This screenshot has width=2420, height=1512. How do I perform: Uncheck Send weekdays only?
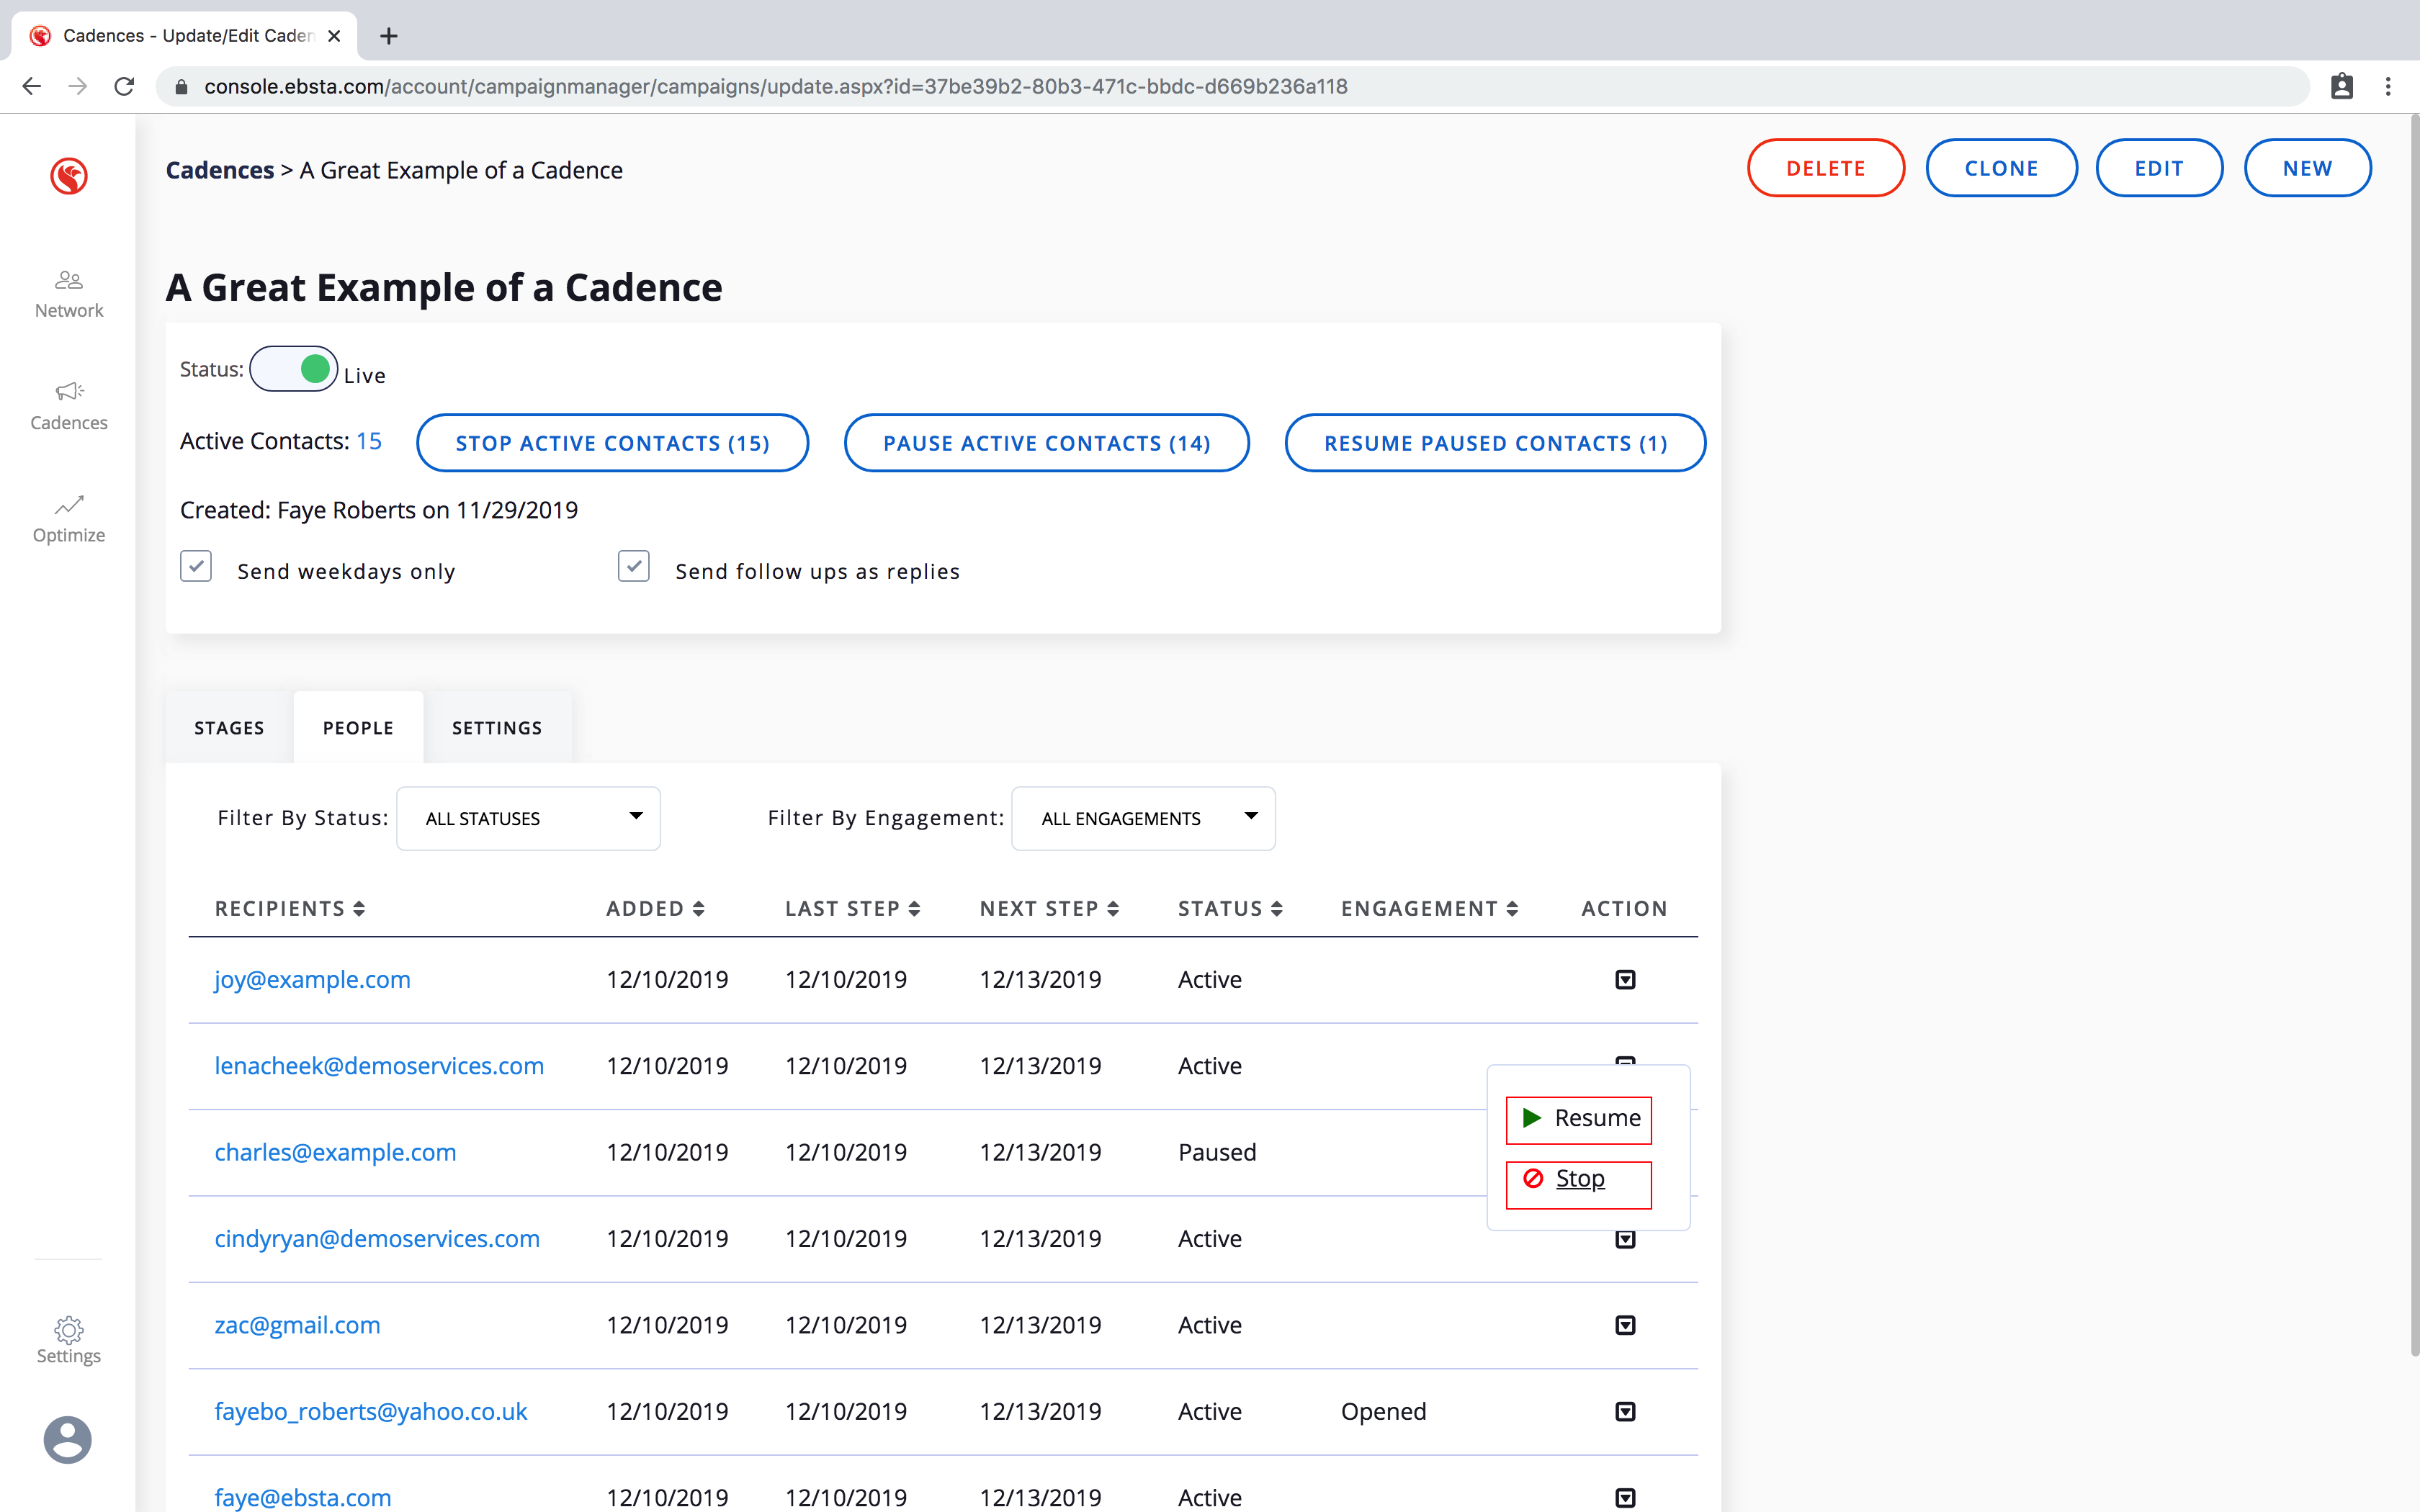196,566
